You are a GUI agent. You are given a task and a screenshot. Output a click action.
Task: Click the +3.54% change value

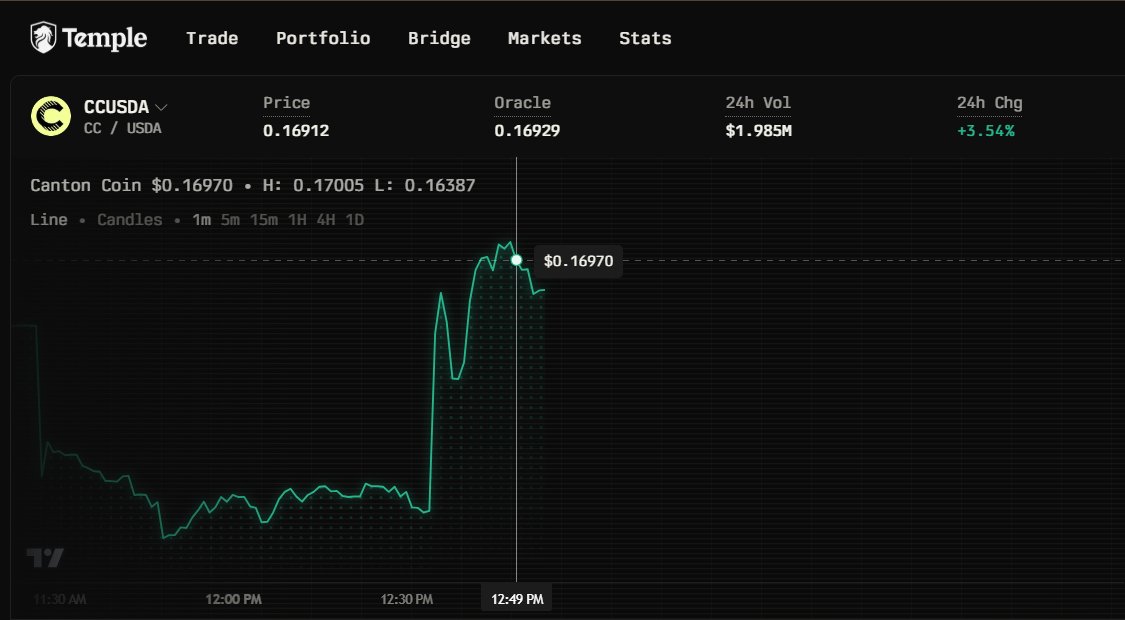pos(985,131)
